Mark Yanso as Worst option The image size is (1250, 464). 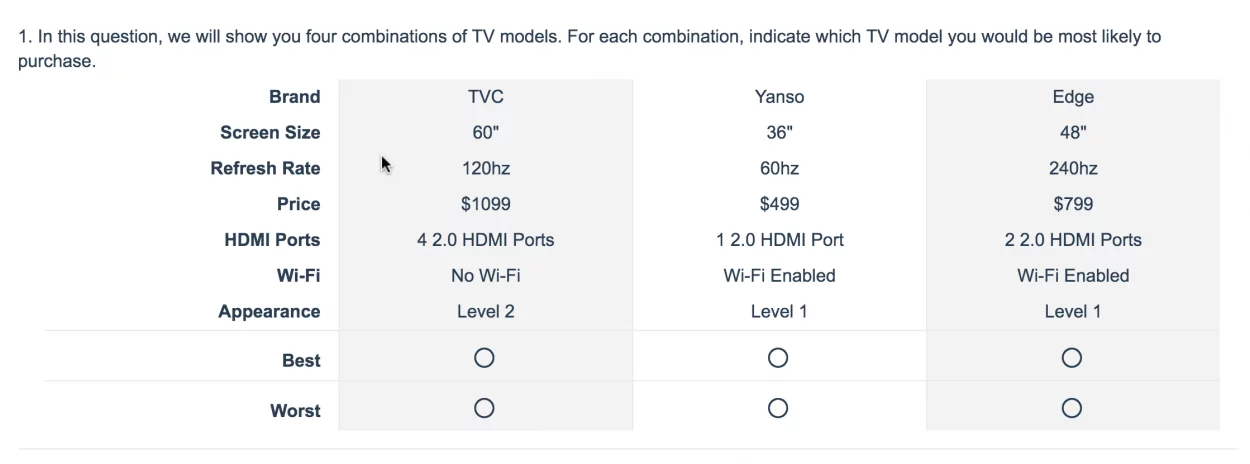click(778, 408)
